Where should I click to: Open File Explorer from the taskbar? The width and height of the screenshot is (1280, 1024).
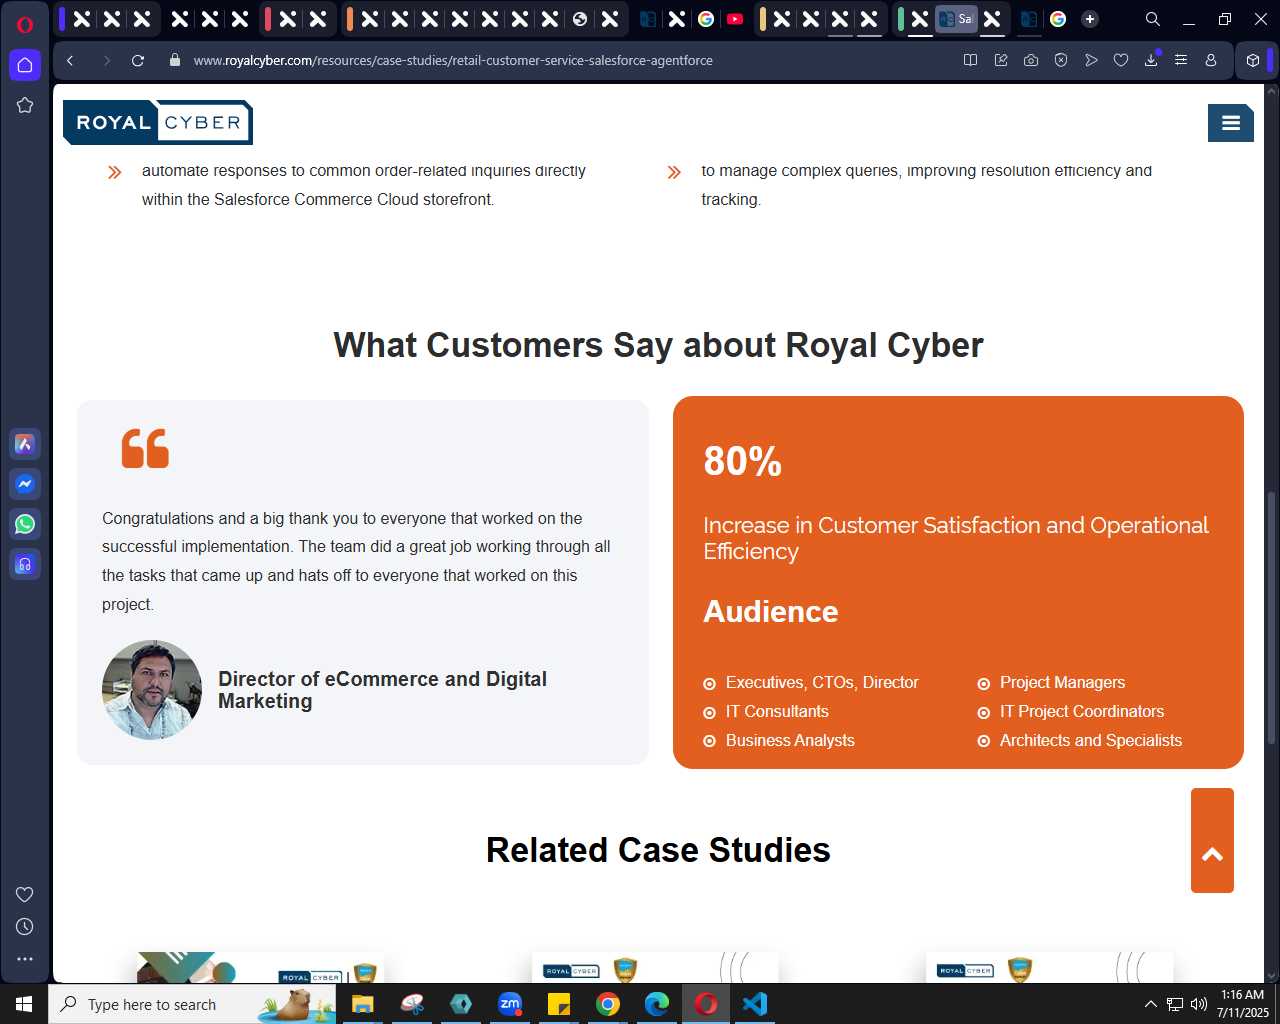pos(362,1004)
